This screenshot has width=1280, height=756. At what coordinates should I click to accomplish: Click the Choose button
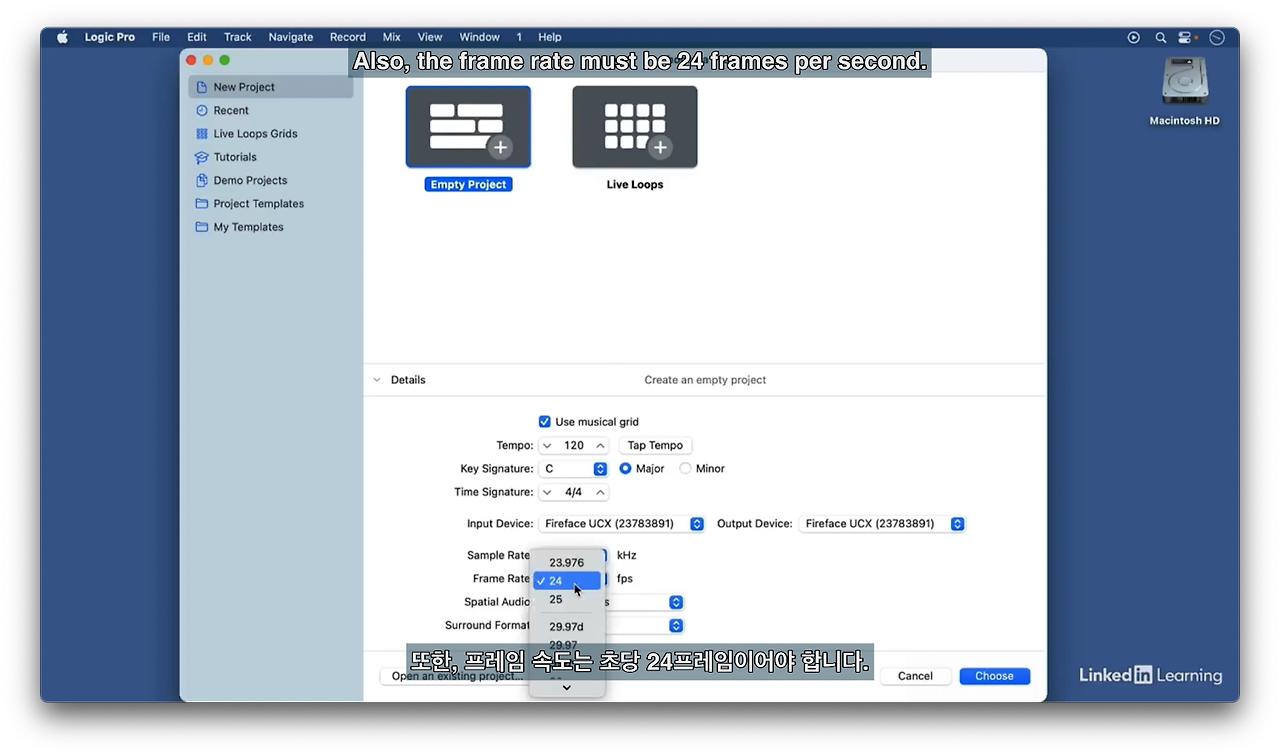click(995, 676)
